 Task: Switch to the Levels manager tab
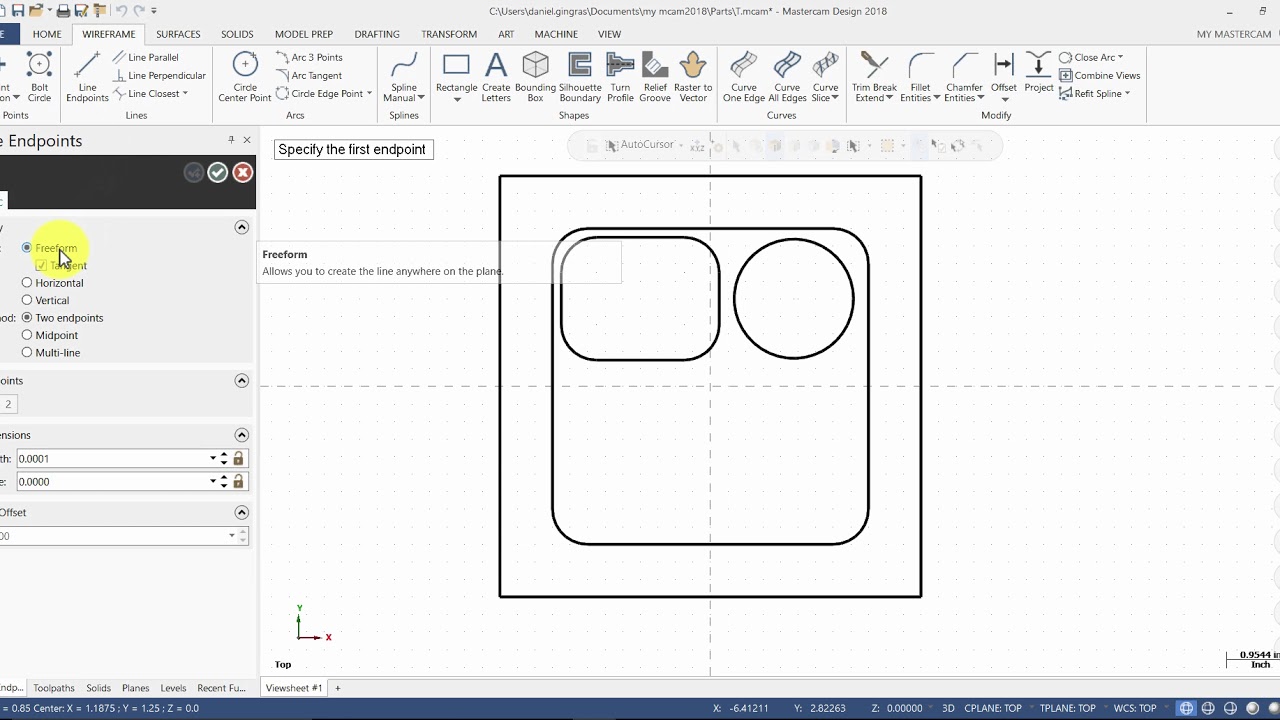(173, 688)
